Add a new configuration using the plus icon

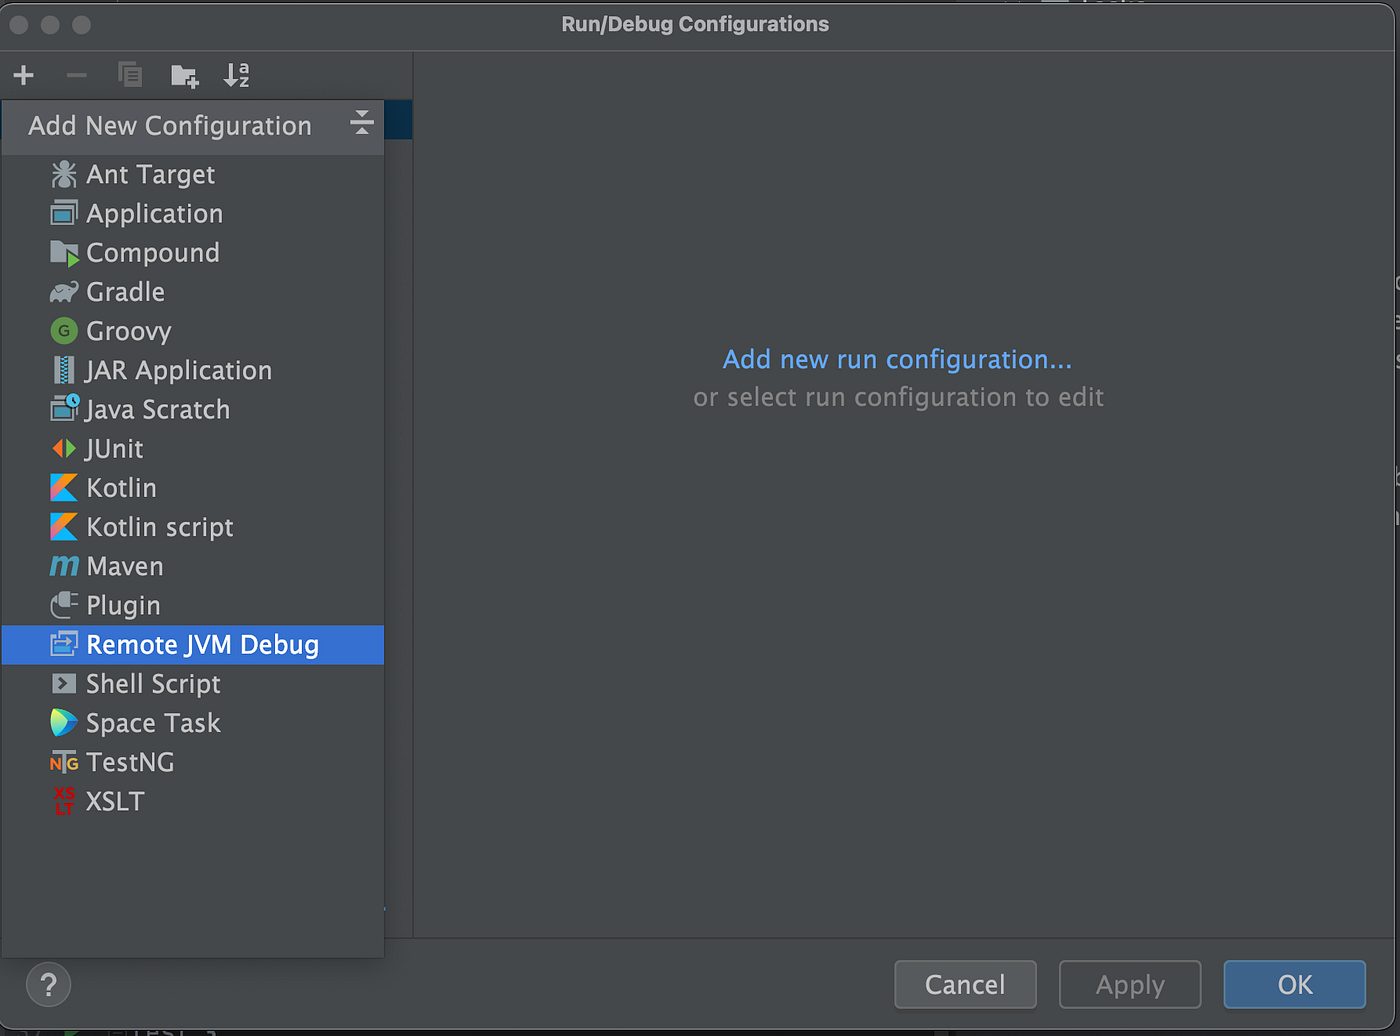pos(22,75)
